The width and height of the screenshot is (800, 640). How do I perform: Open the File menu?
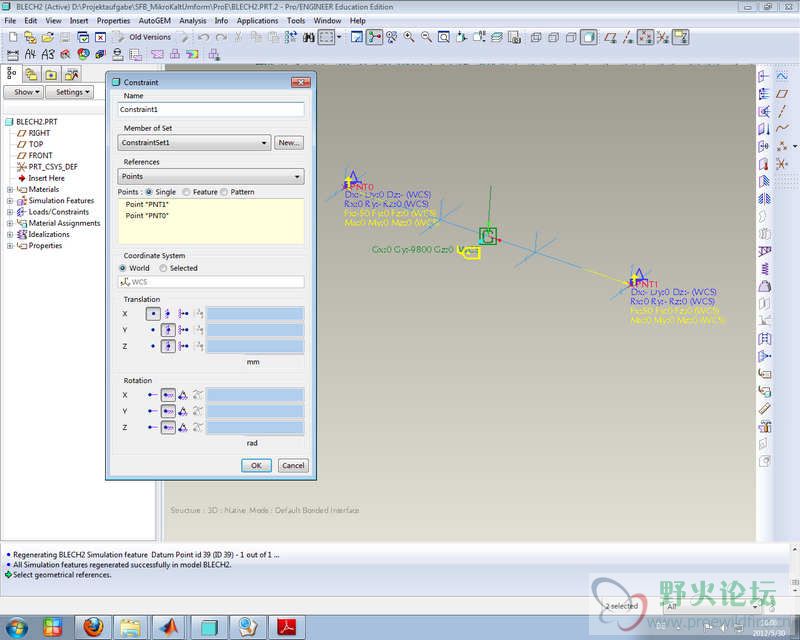click(x=10, y=21)
